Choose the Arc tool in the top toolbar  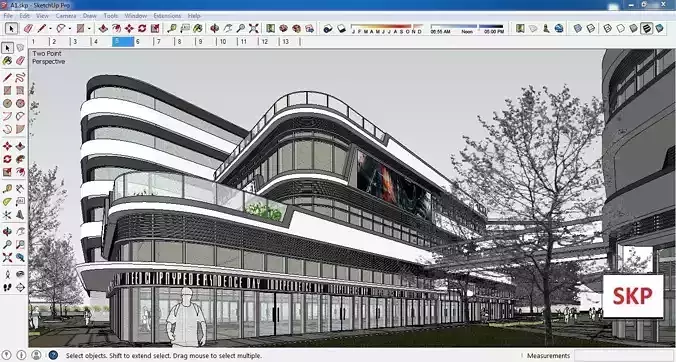coord(61,28)
